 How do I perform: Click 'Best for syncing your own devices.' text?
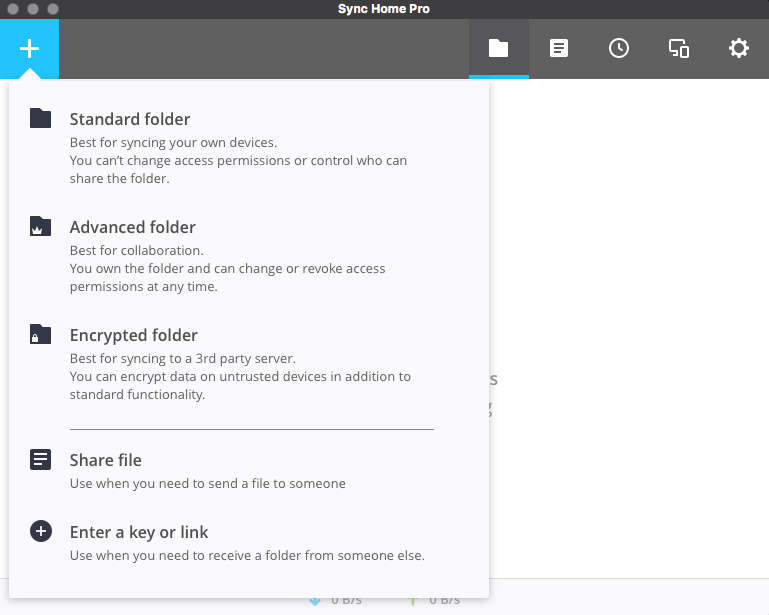click(x=173, y=142)
